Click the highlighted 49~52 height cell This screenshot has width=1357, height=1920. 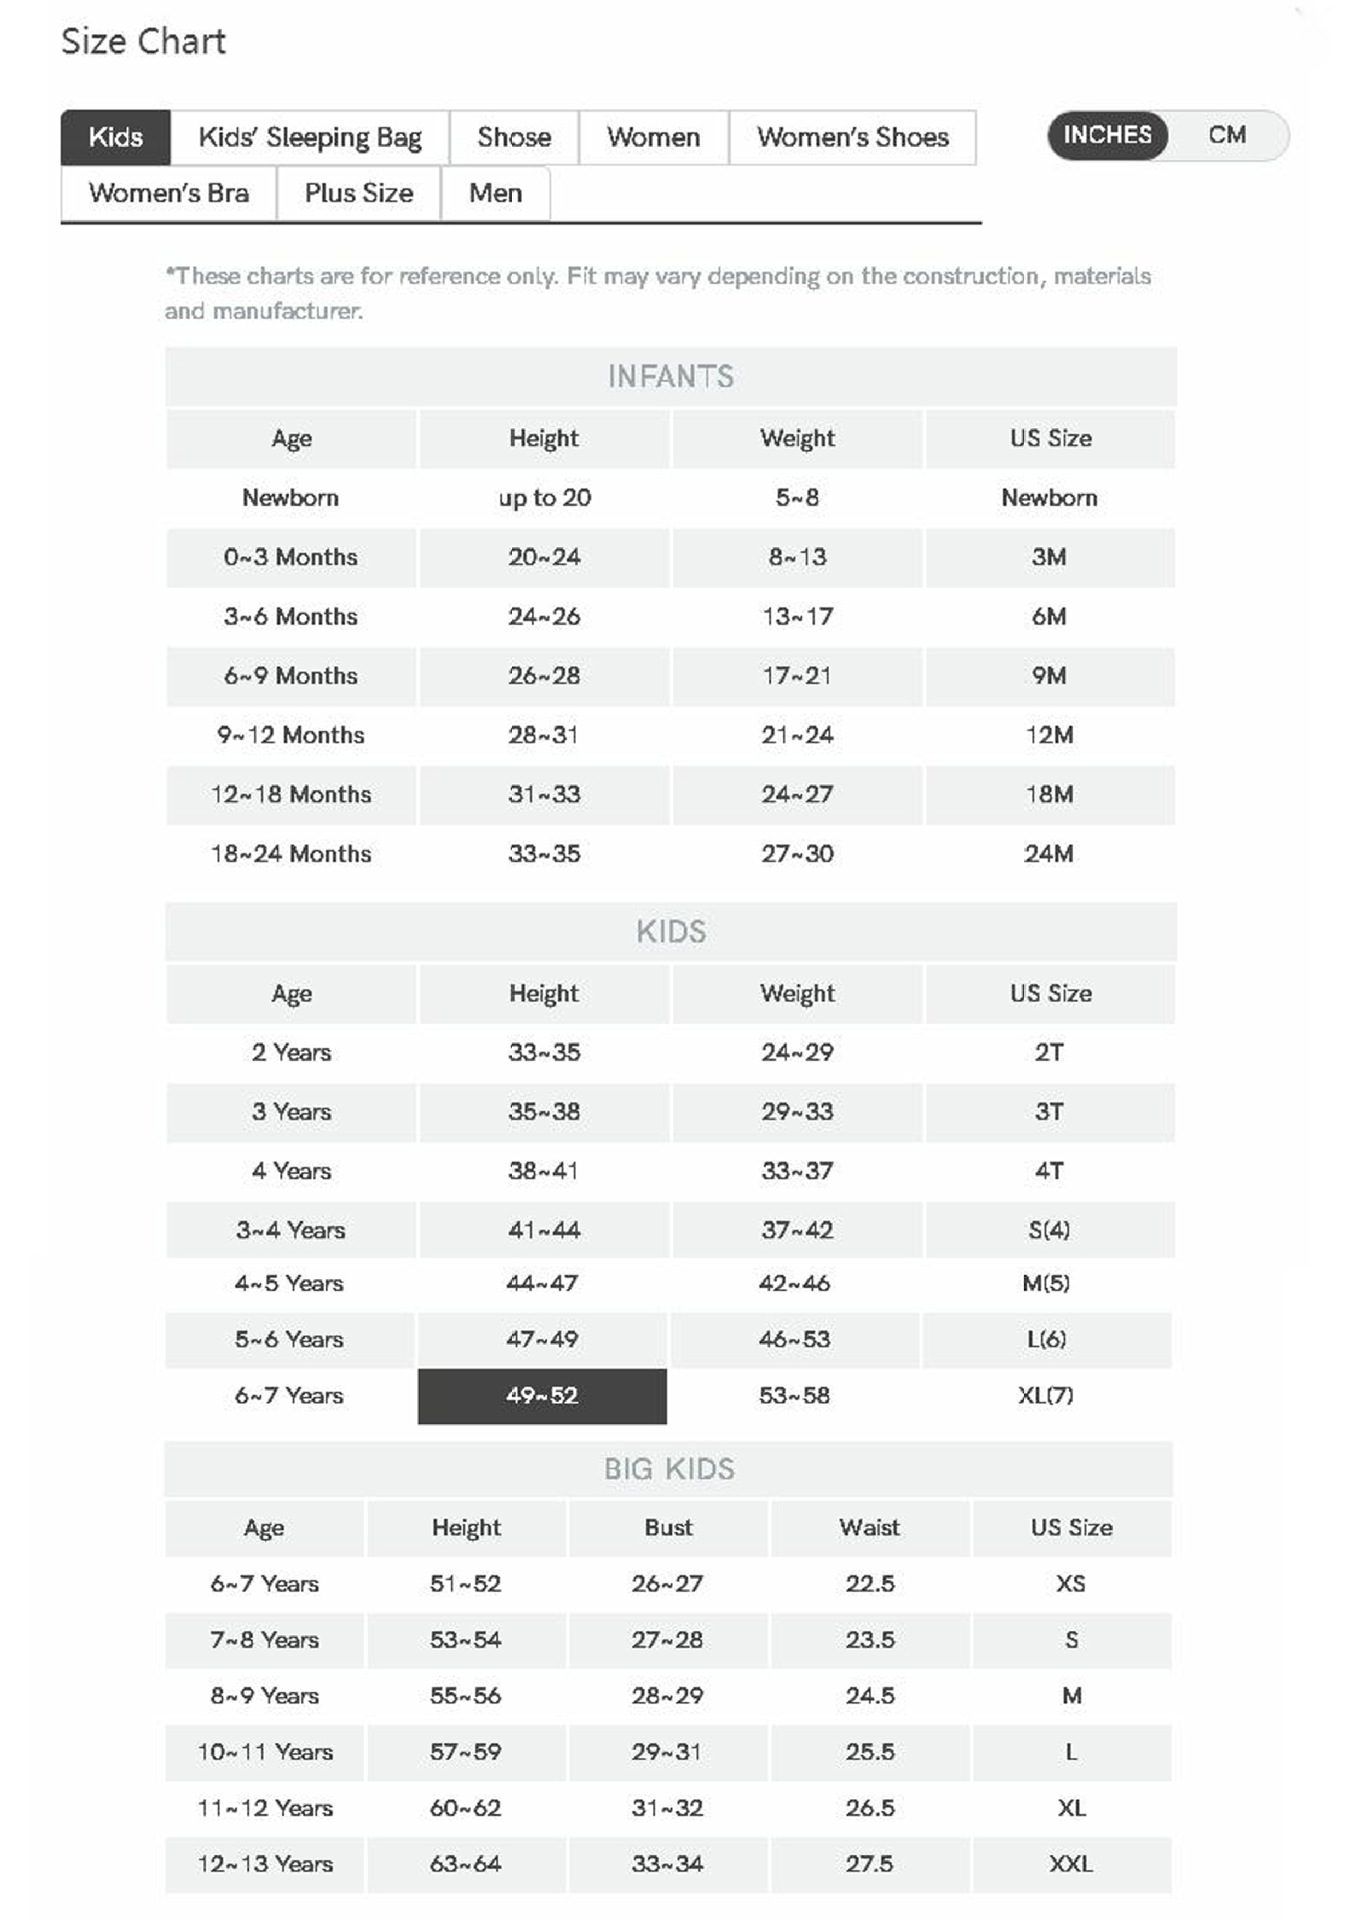pos(542,1395)
